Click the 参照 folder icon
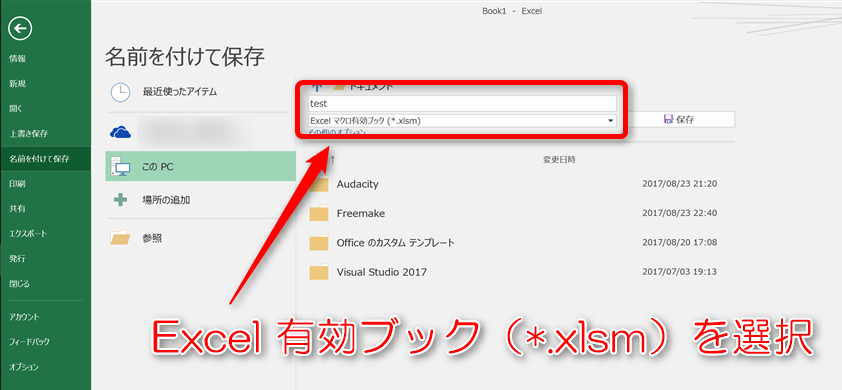 tap(120, 237)
